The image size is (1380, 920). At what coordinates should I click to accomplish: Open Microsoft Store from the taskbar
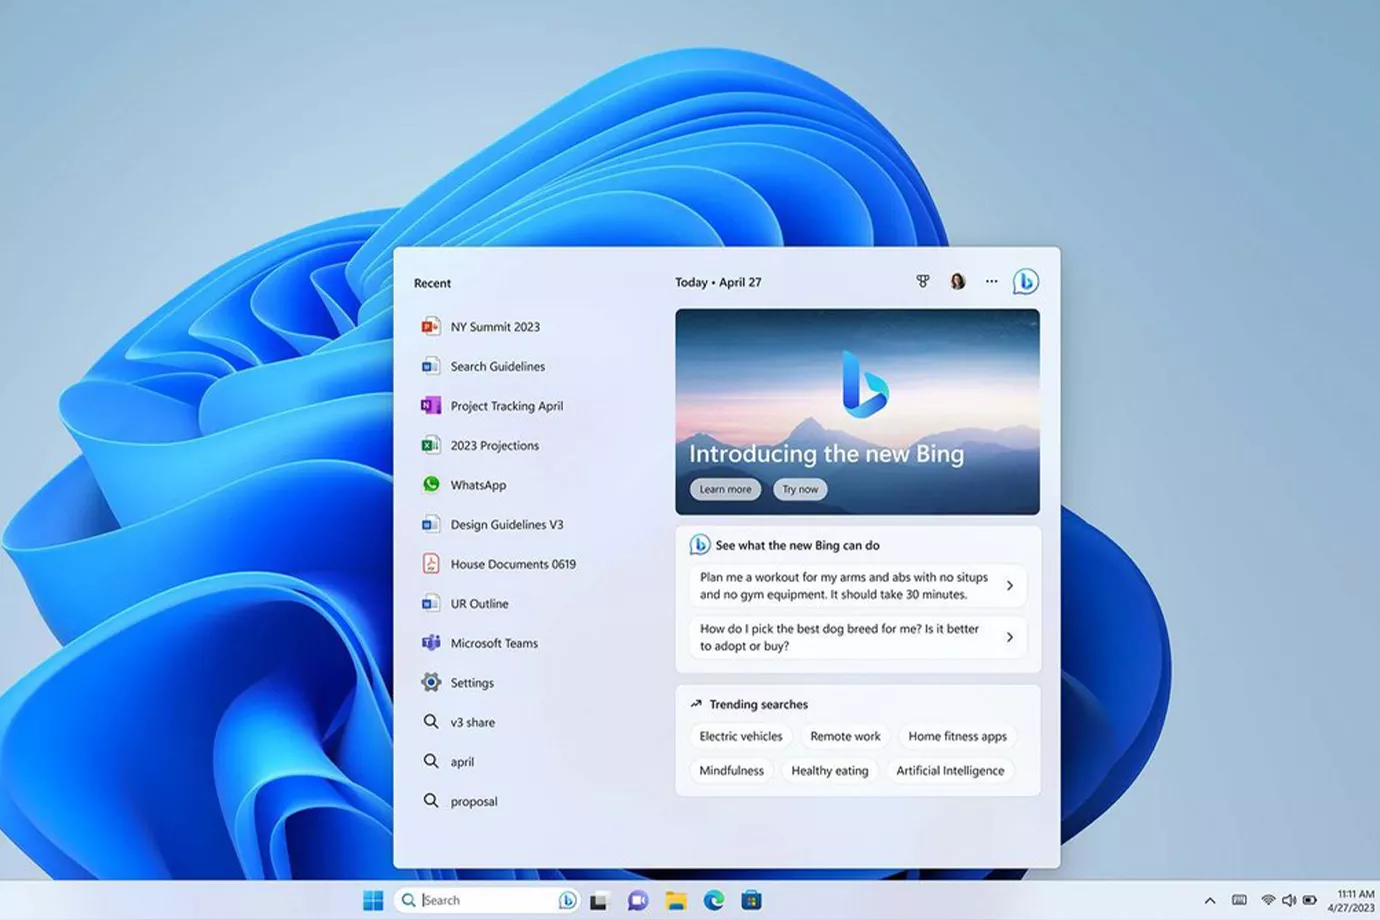pos(752,901)
